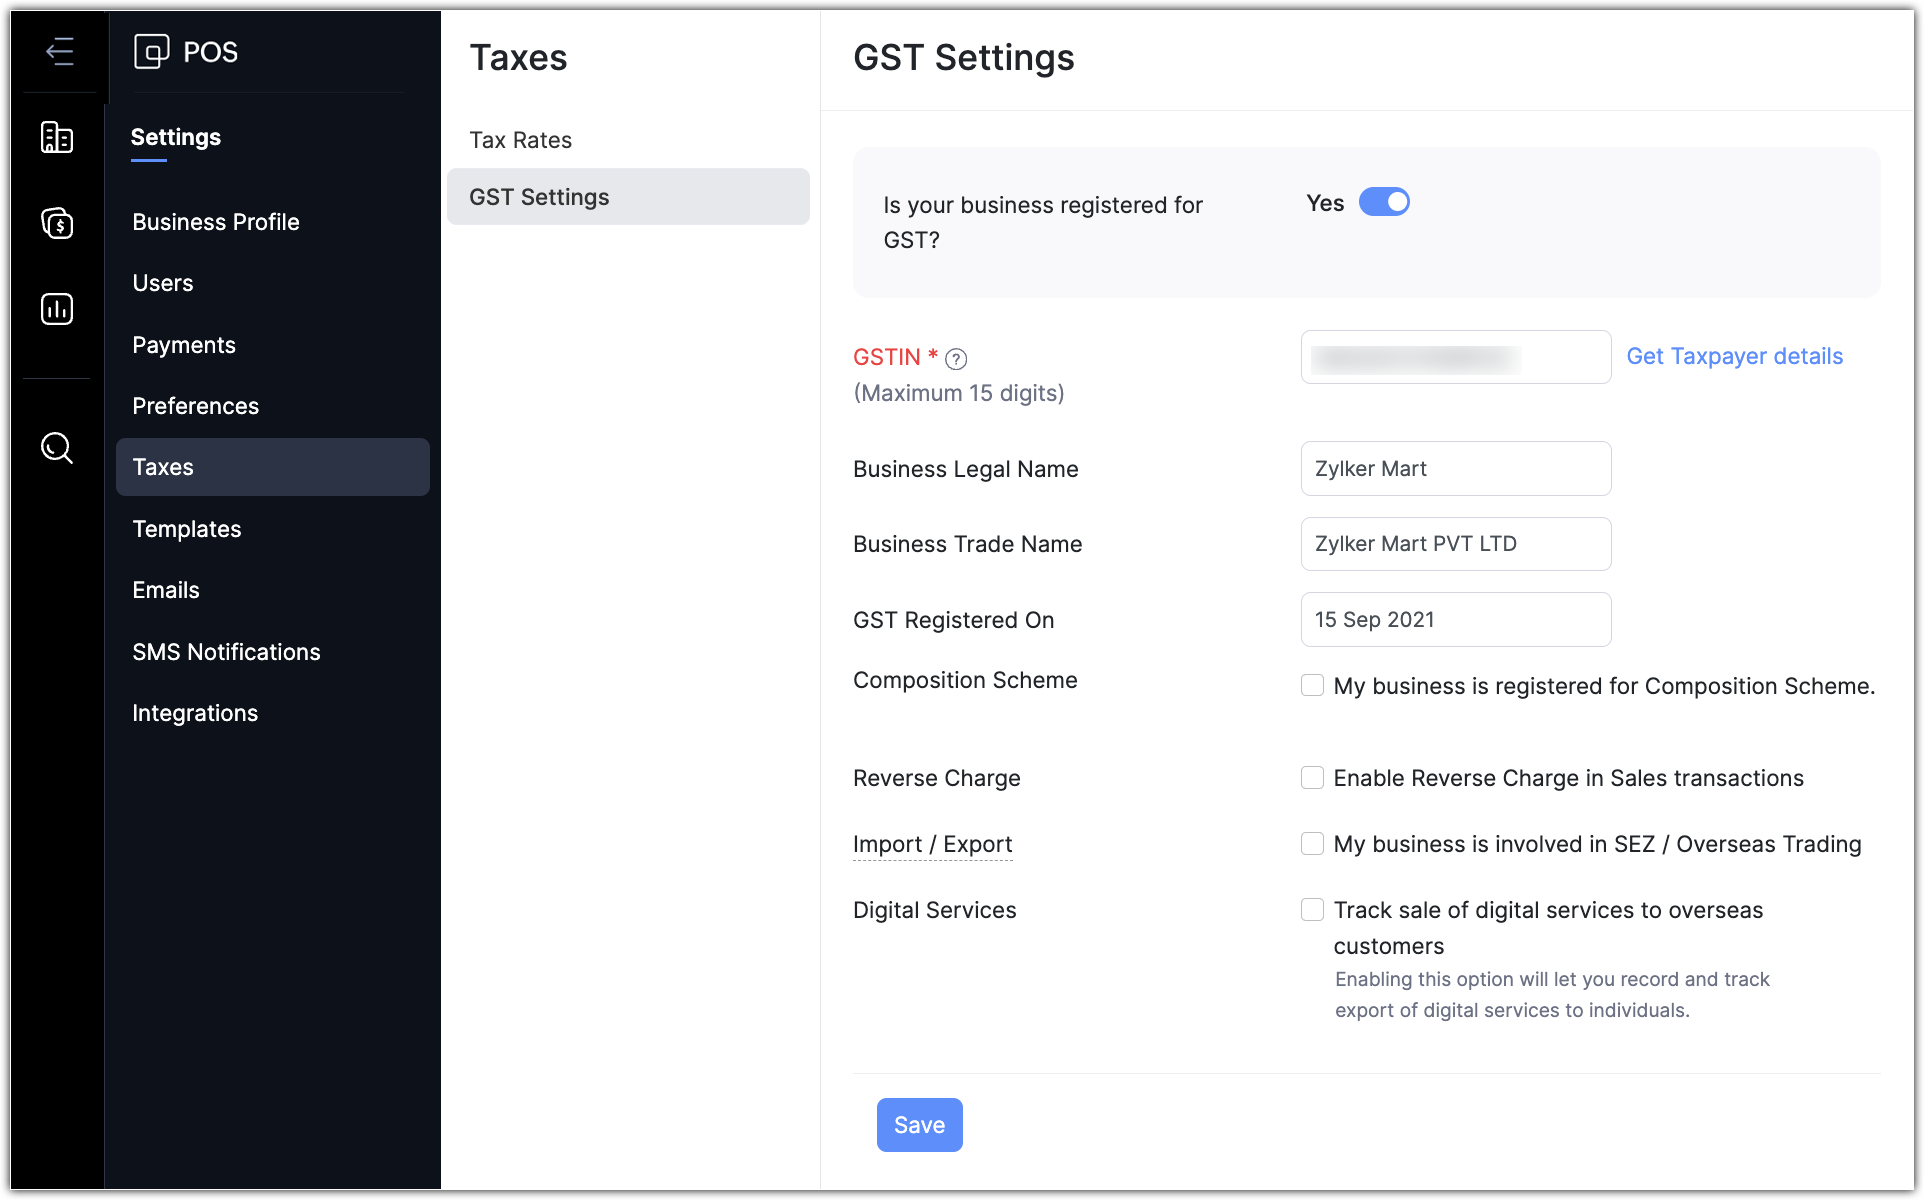Check SEZ / Overseas Trading checkbox
Screen dimensions: 1924x1200
tap(1312, 844)
